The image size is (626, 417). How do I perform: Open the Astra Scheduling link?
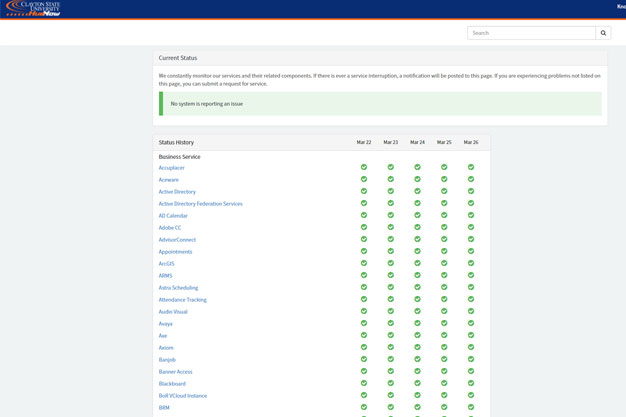click(x=178, y=288)
